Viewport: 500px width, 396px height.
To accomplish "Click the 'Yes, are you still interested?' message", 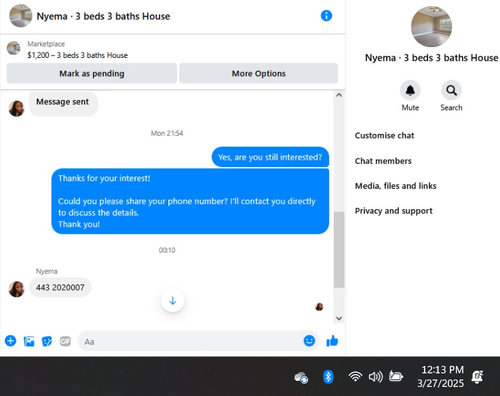I will 270,157.
